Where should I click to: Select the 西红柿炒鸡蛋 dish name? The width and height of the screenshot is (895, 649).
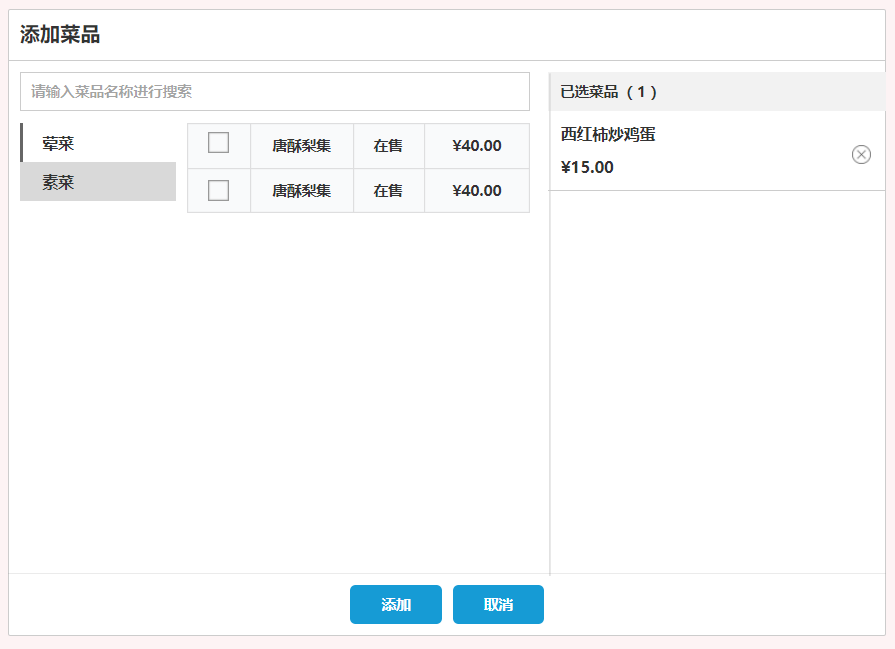click(608, 134)
